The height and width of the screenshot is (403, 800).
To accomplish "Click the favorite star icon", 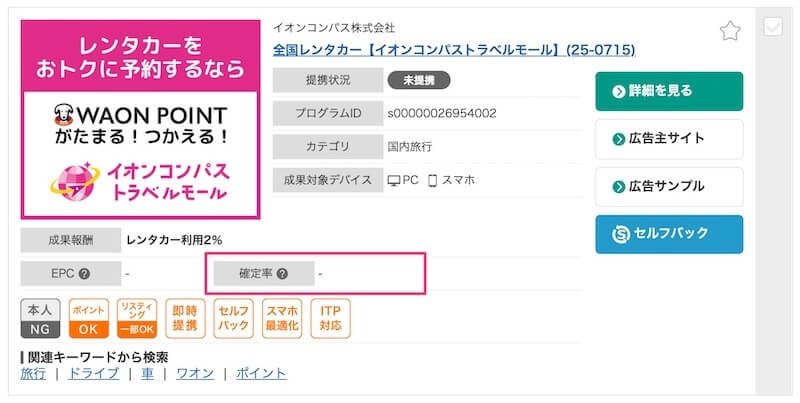I will 730,31.
